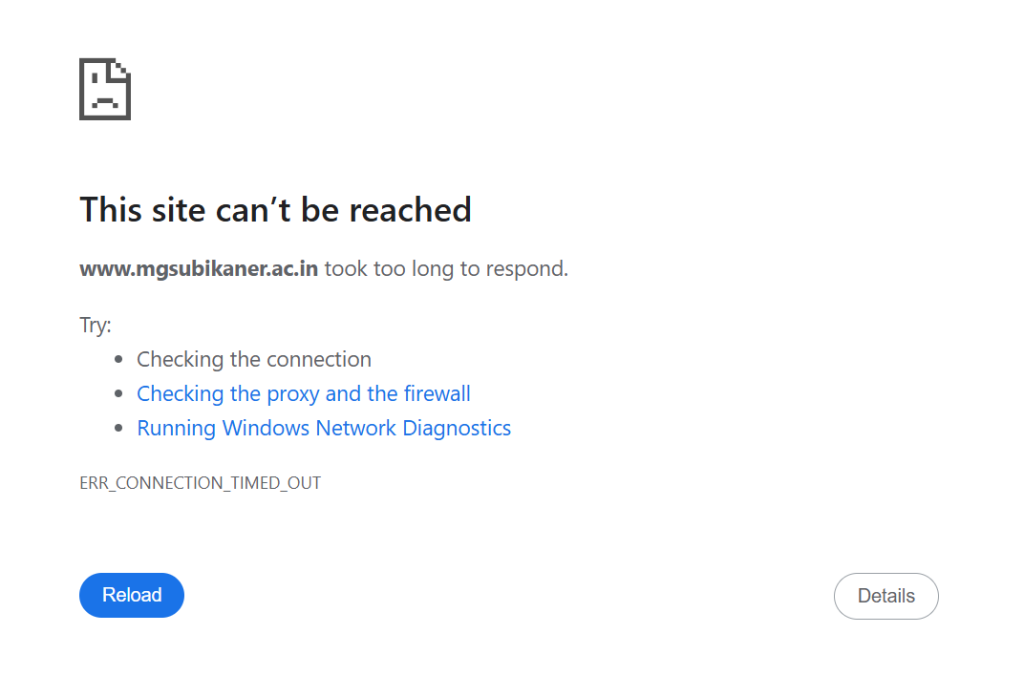Viewport: 1024px width, 697px height.
Task: Click the blue Reload button label
Action: tap(131, 595)
